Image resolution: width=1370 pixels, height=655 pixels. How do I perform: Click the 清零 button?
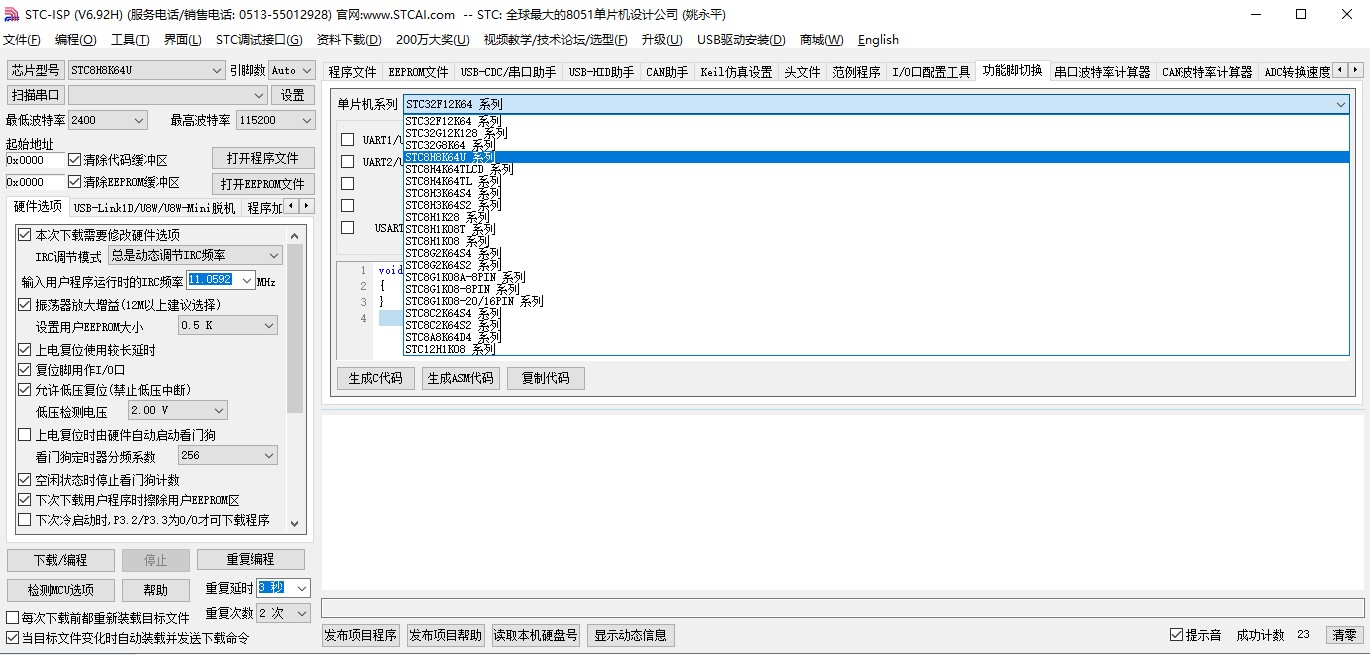point(1345,635)
